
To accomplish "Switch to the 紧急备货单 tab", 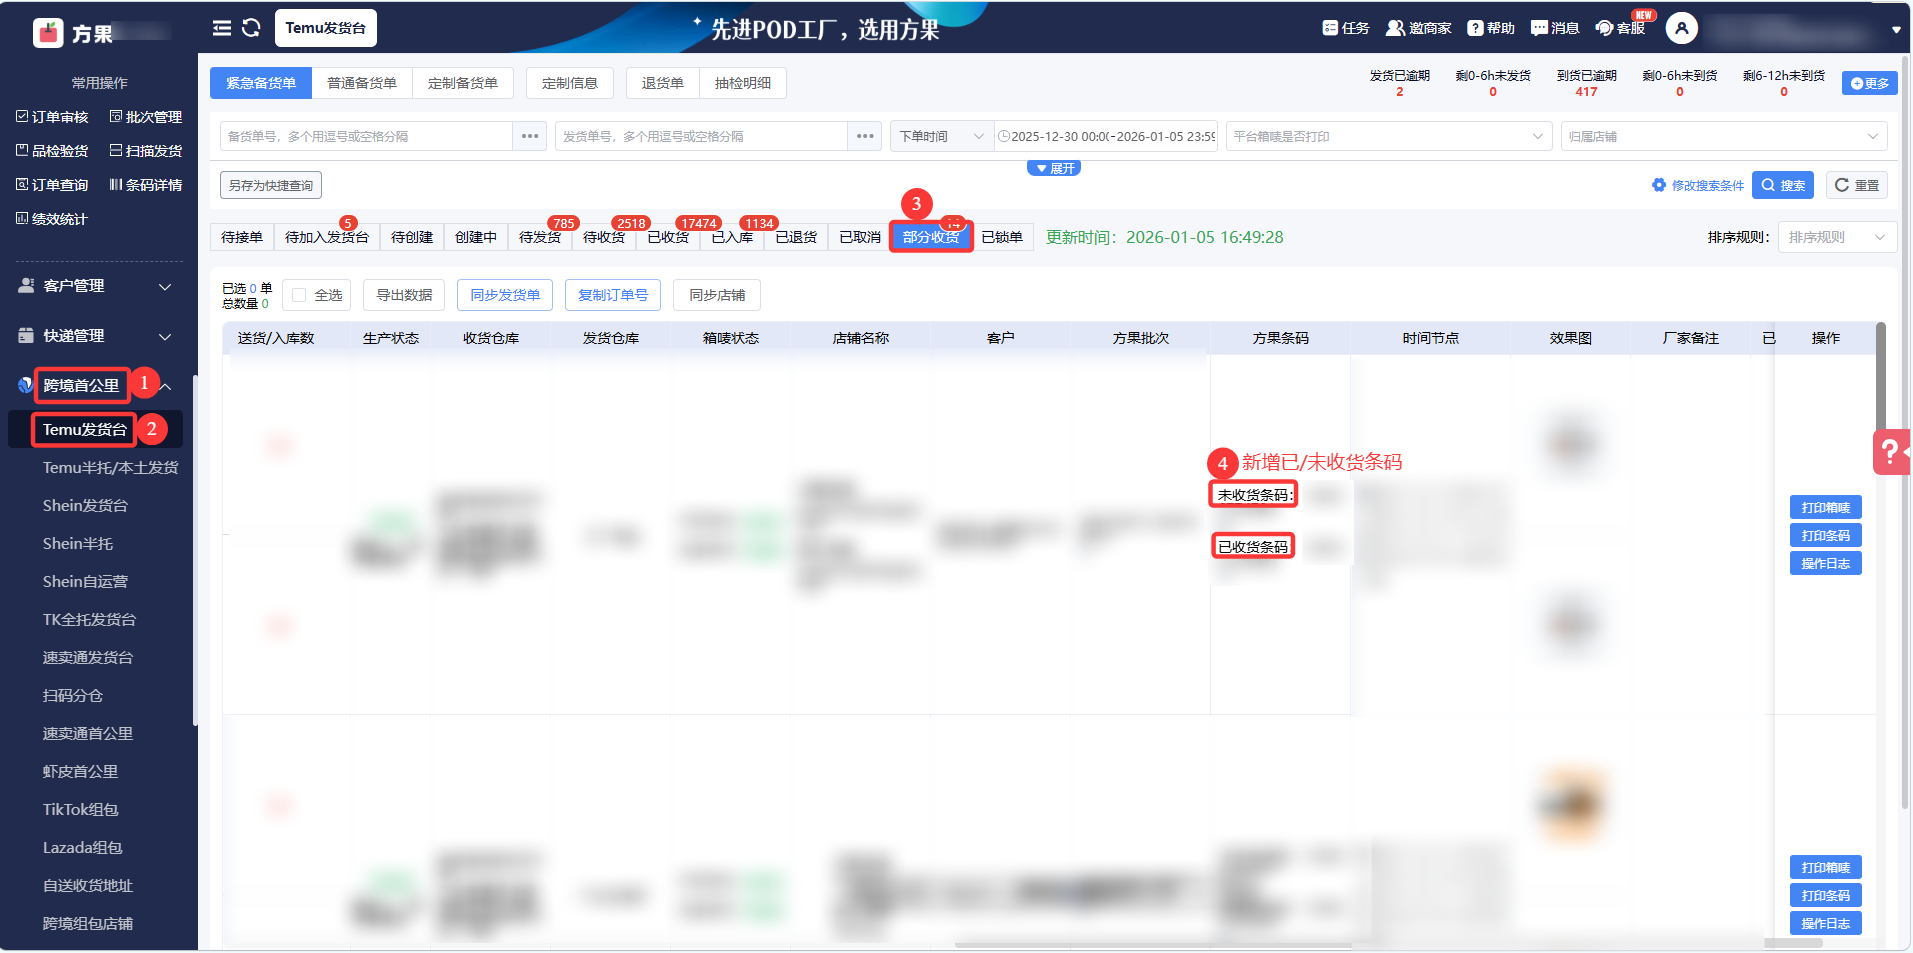I will click(261, 83).
